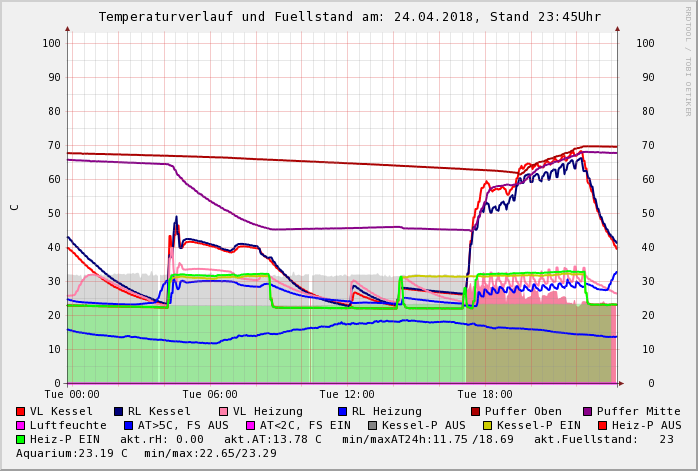This screenshot has height=471, width=698.
Task: Click the Tue 06:00 time axis label
Action: [x=209, y=394]
